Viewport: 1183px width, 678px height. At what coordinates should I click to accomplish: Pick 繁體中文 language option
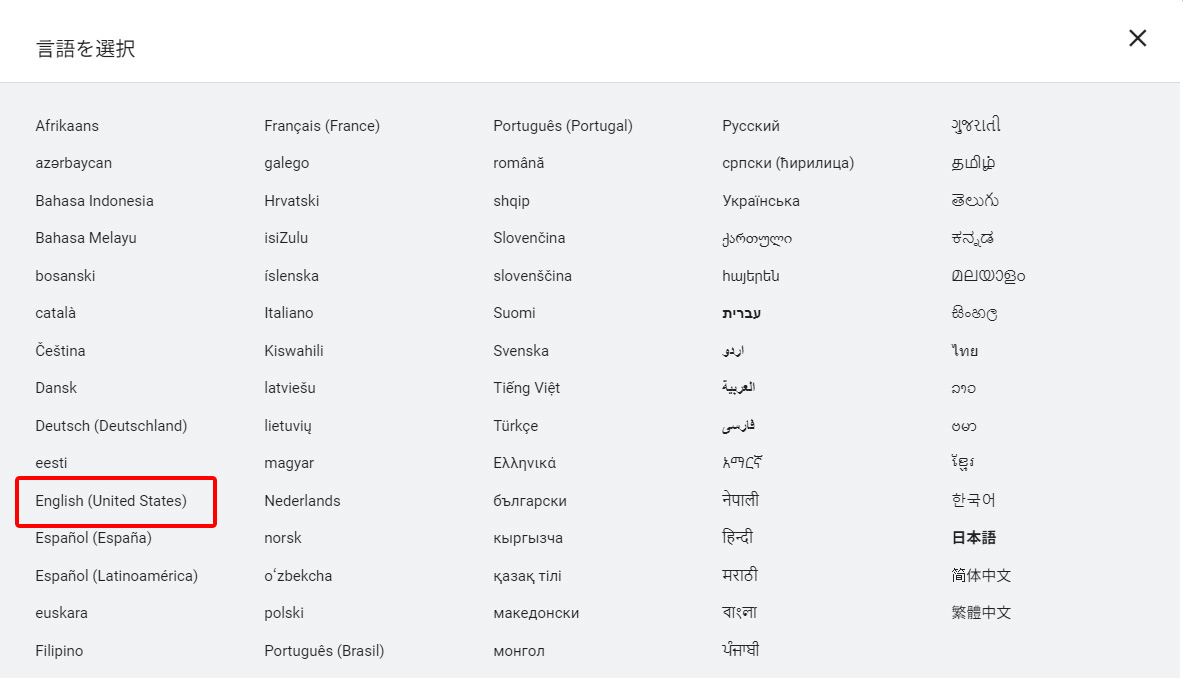click(981, 613)
